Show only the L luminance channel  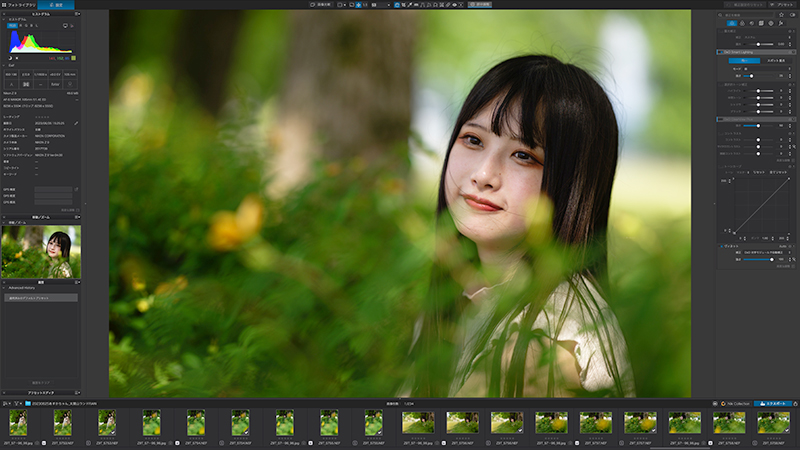click(36, 26)
